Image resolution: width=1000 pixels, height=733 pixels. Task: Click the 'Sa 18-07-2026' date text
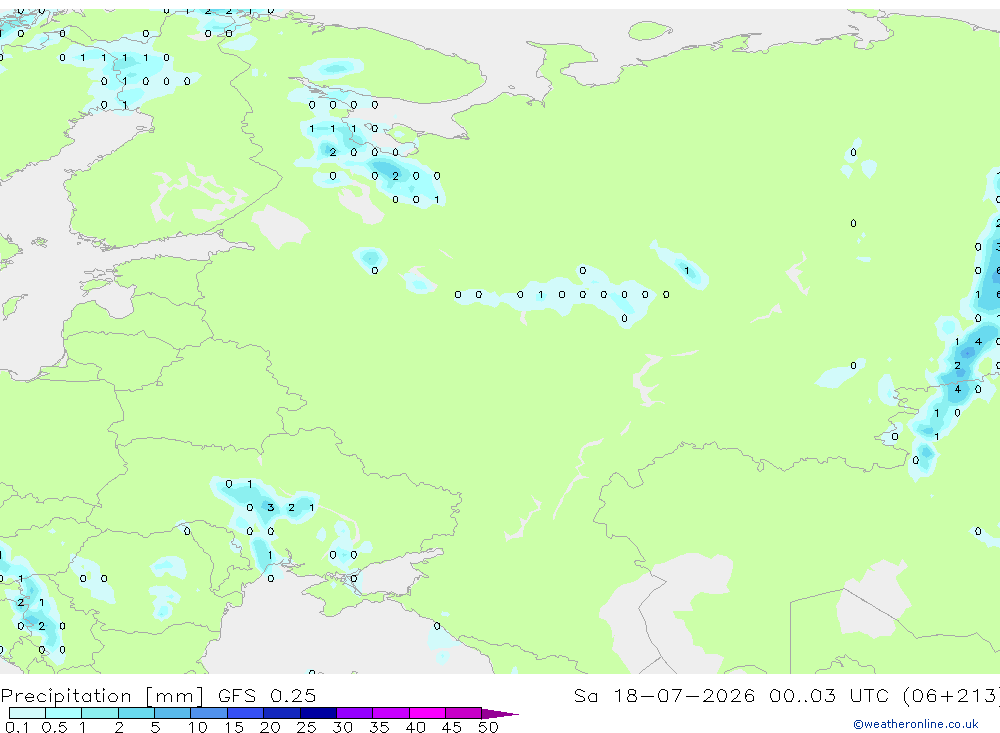click(x=664, y=695)
